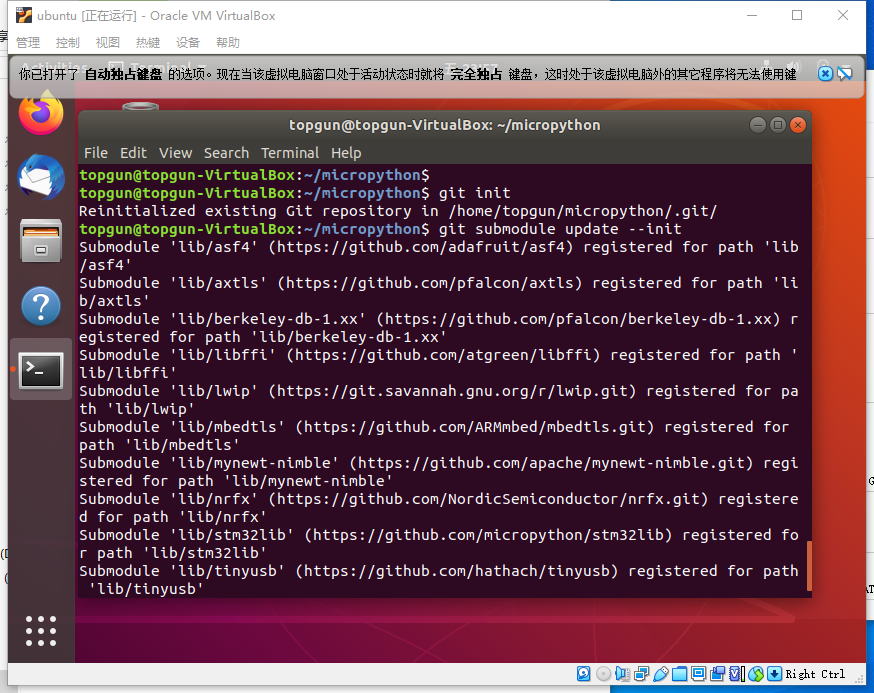
Task: Click the NordicSemiconductor nrfx URL text
Action: pos(488,499)
